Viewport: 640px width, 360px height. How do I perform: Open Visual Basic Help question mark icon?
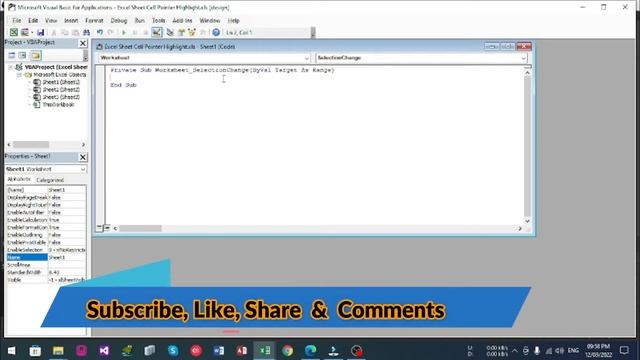[x=216, y=32]
